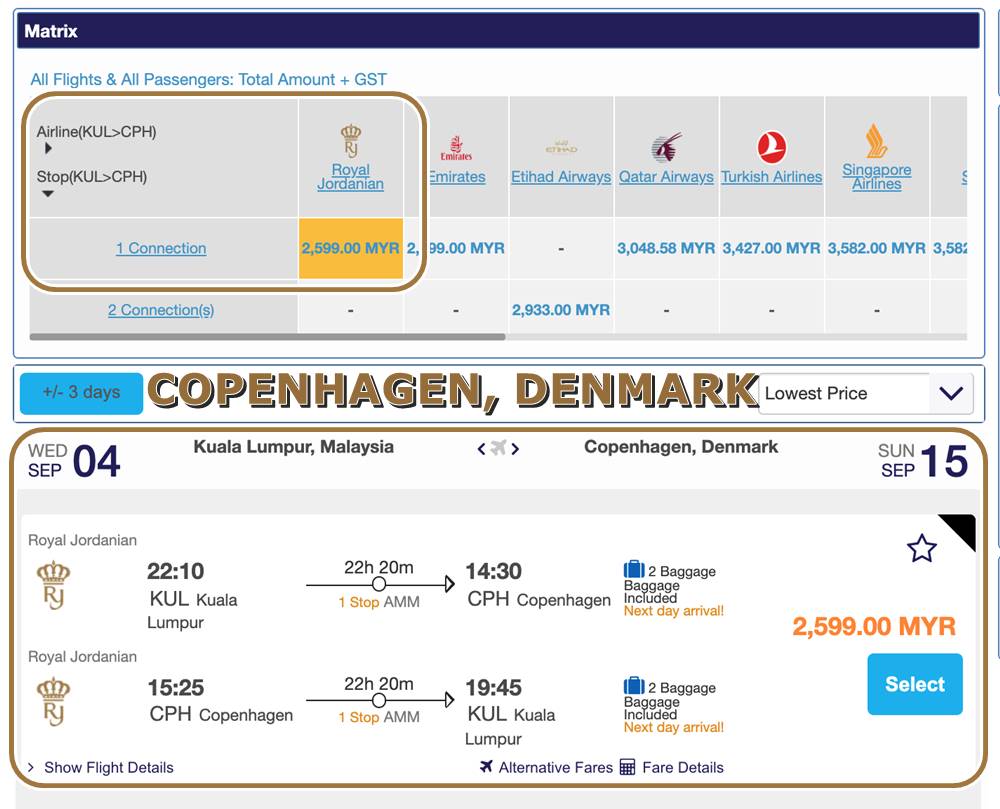Screen dimensions: 1000x809
Task: Open the Emirates airline link
Action: click(x=456, y=177)
